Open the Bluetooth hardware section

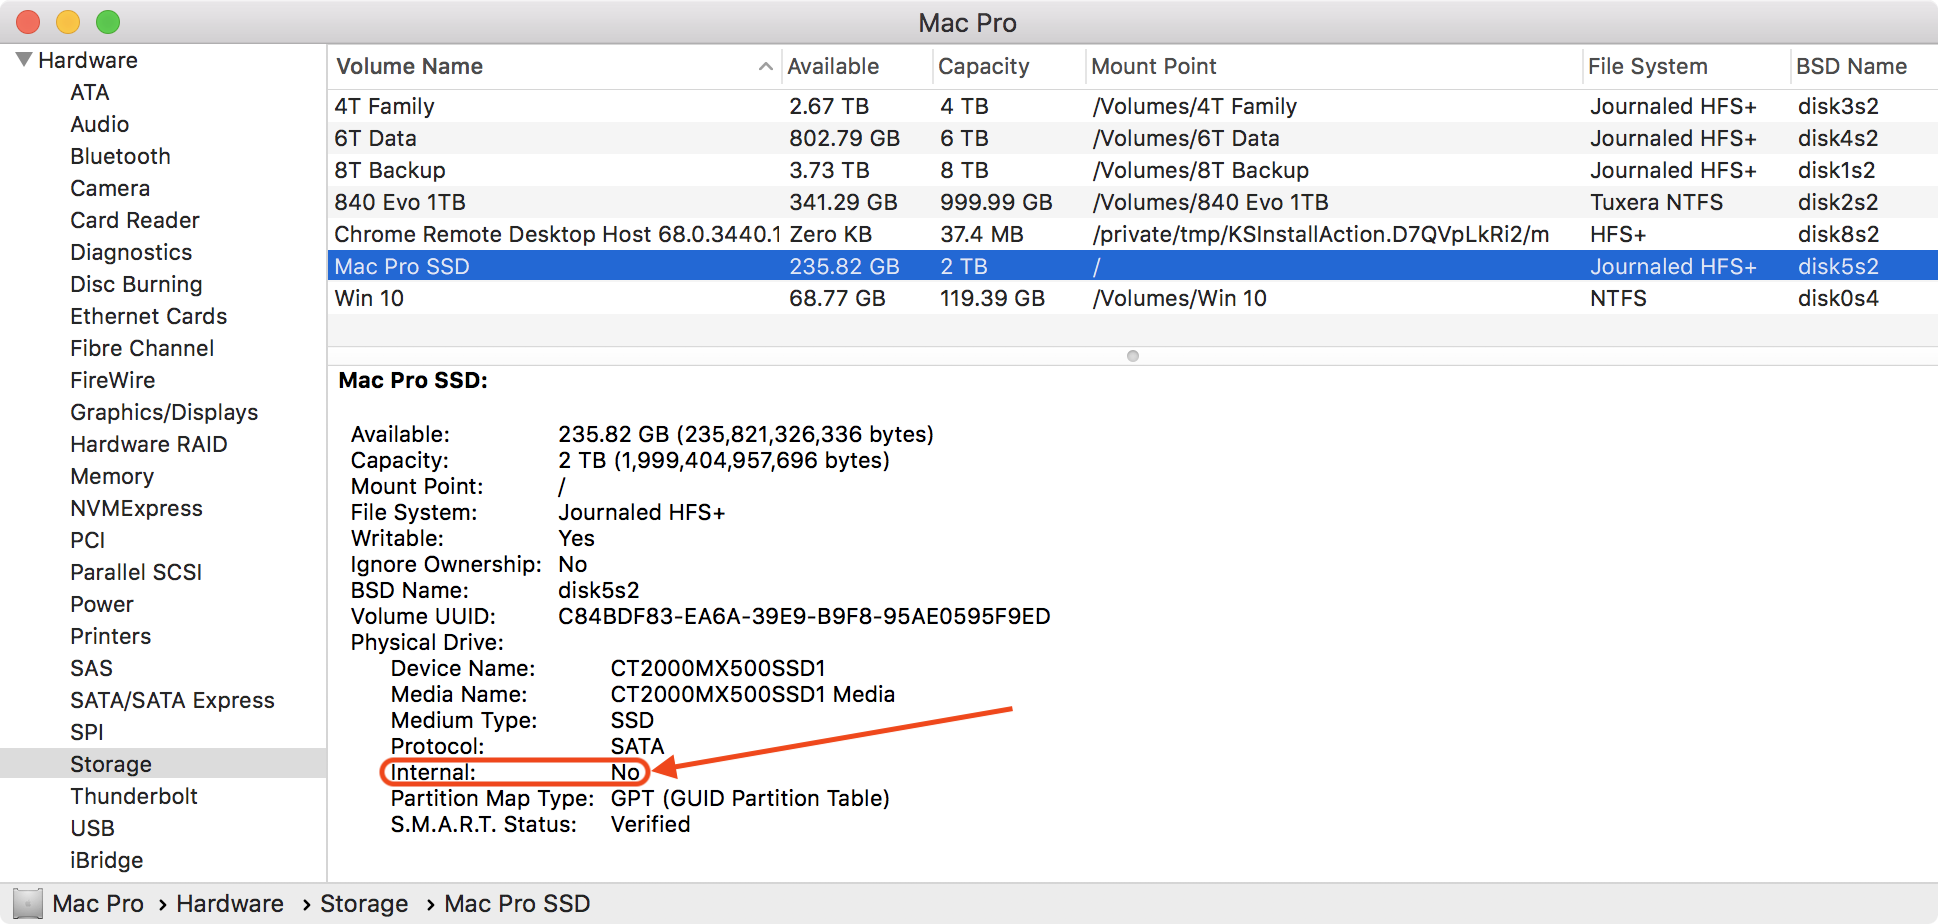[x=121, y=156]
